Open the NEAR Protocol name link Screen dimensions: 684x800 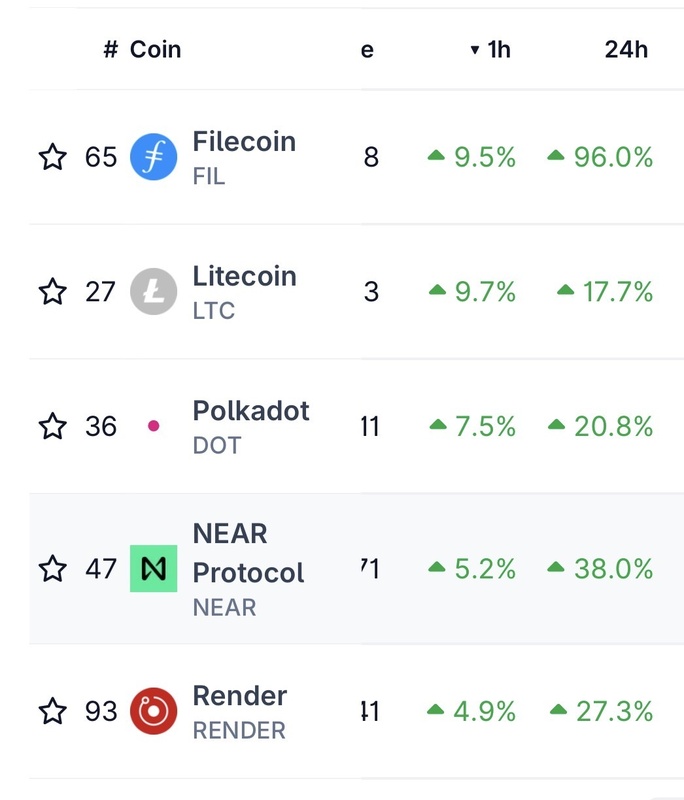[x=248, y=553]
